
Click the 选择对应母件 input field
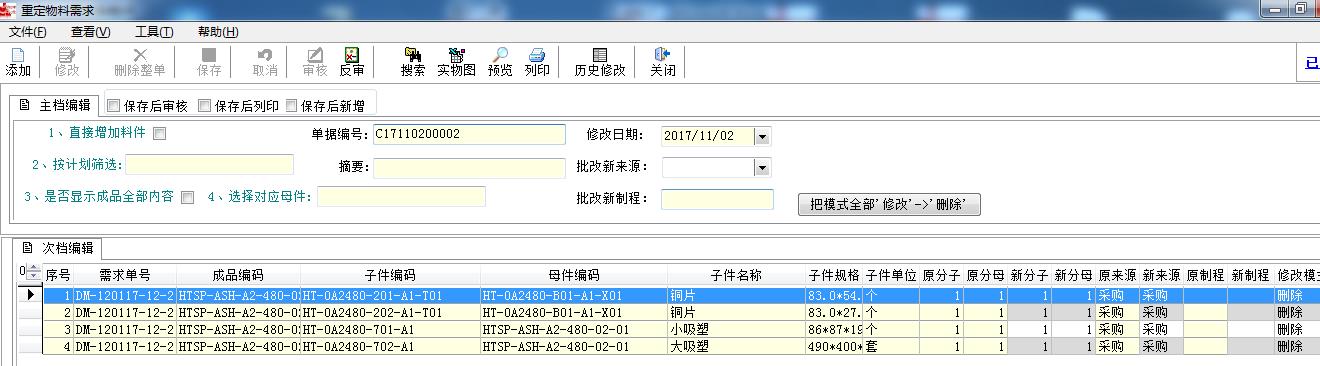(x=401, y=197)
